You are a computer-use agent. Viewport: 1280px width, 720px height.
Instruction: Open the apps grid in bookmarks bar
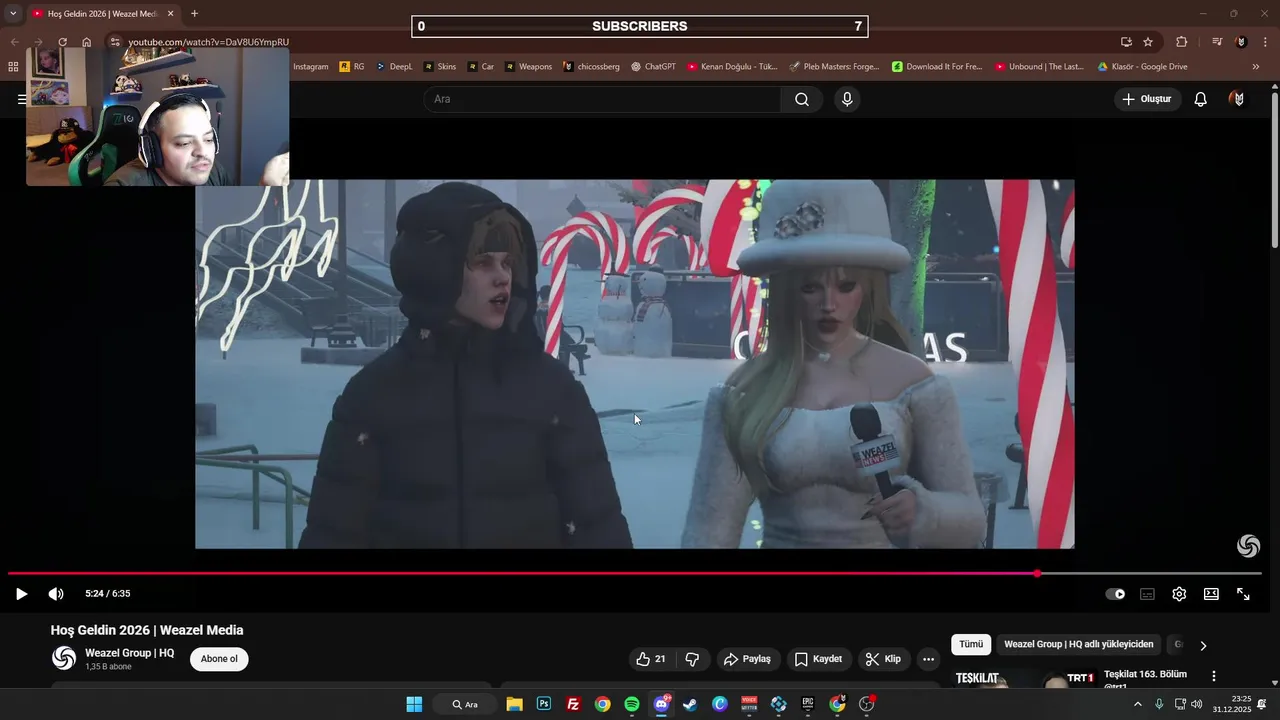coord(13,67)
